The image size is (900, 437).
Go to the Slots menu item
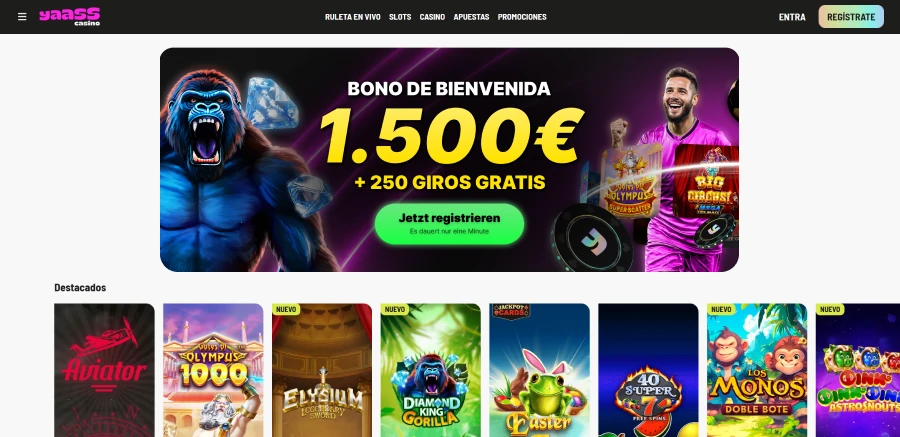tap(400, 17)
